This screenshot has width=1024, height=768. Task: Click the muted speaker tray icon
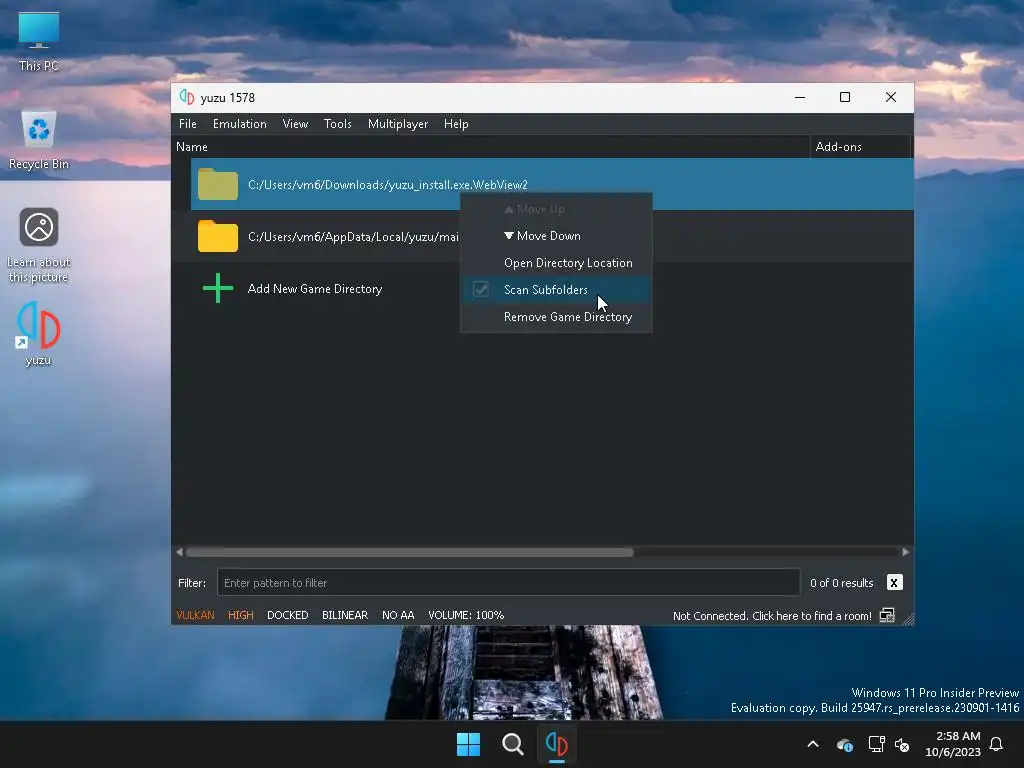(902, 744)
